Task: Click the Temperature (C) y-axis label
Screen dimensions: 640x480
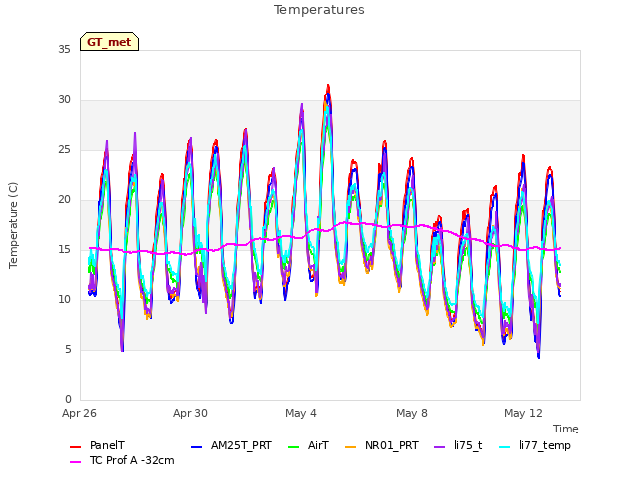Action: tap(13, 225)
